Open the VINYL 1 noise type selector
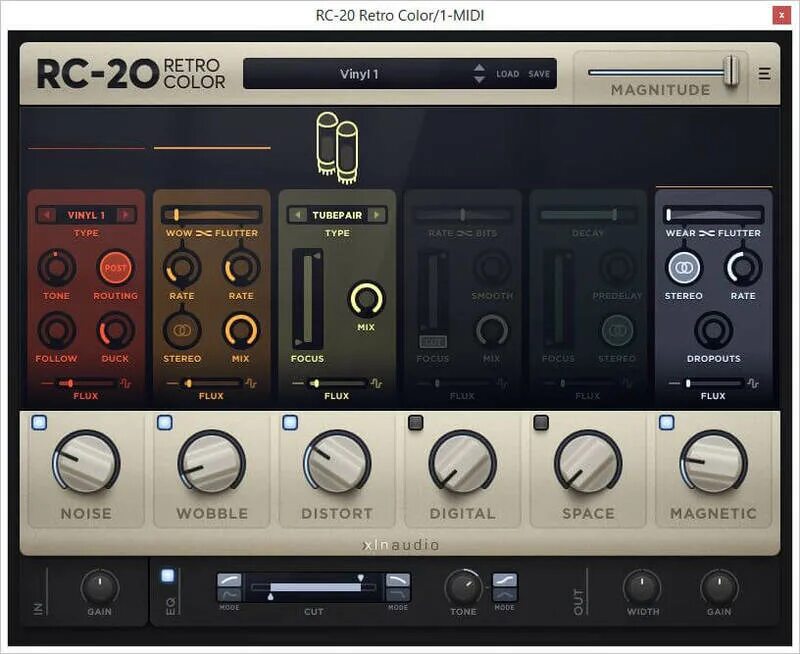Image resolution: width=800 pixels, height=654 pixels. 86,215
